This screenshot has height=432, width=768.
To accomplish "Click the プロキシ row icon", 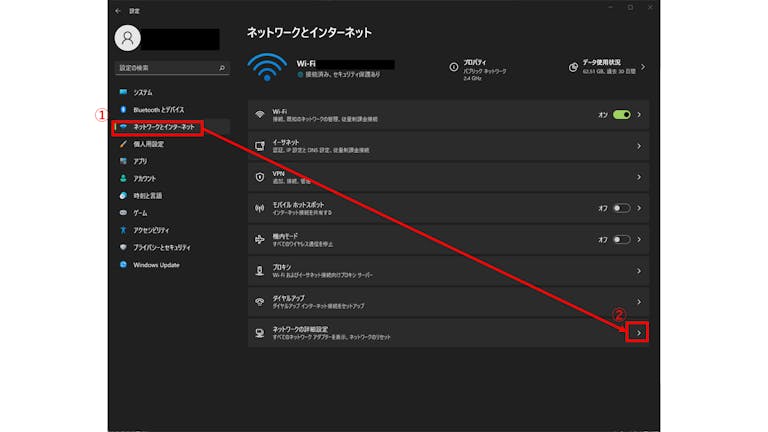I will click(x=260, y=271).
